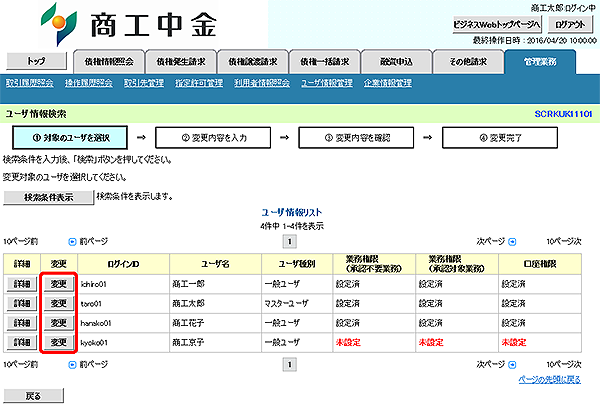Screen dimensions: 600x419
Task: Click the screen ID SCRKUK11101
Action: click(x=563, y=114)
